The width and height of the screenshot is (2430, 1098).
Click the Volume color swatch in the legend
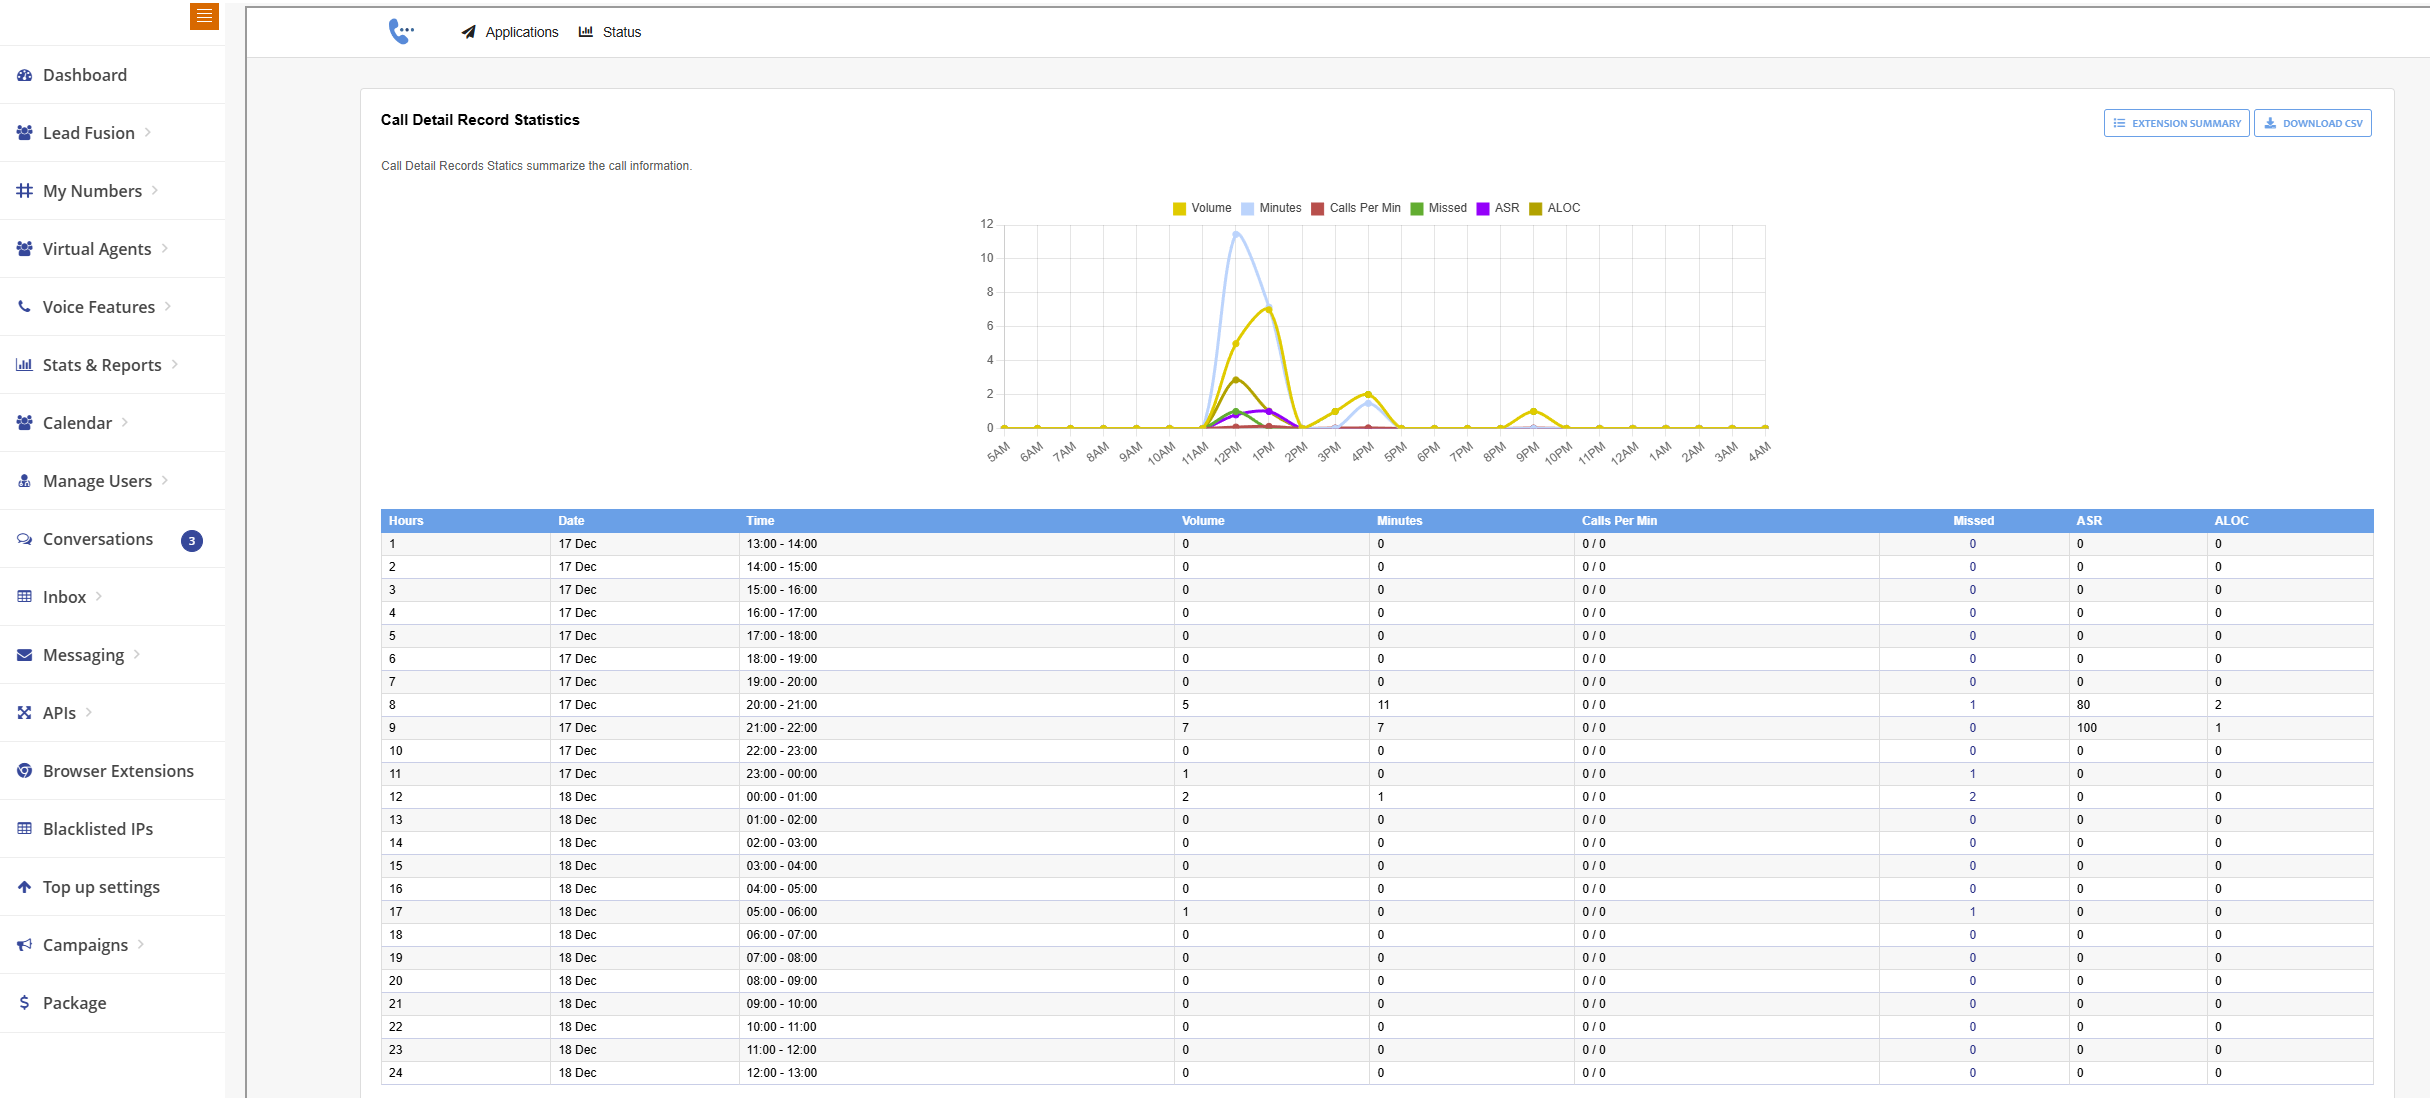coord(1178,208)
